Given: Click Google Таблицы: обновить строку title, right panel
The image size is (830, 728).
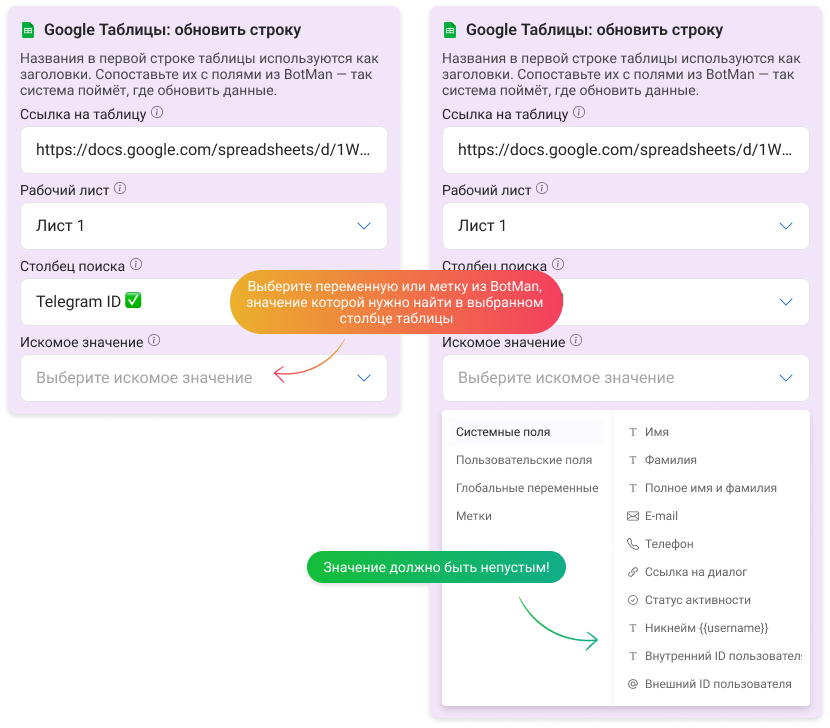Looking at the screenshot, I should click(x=594, y=30).
